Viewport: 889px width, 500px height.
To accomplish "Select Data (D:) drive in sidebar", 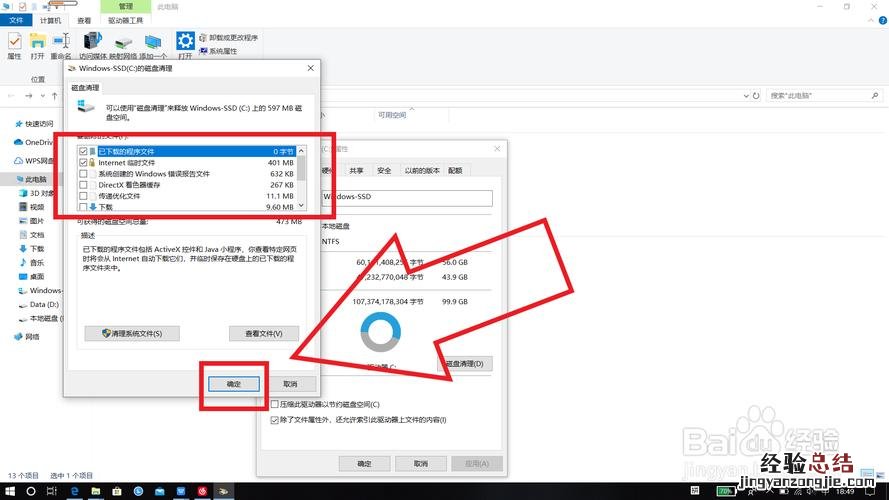I will [44, 304].
